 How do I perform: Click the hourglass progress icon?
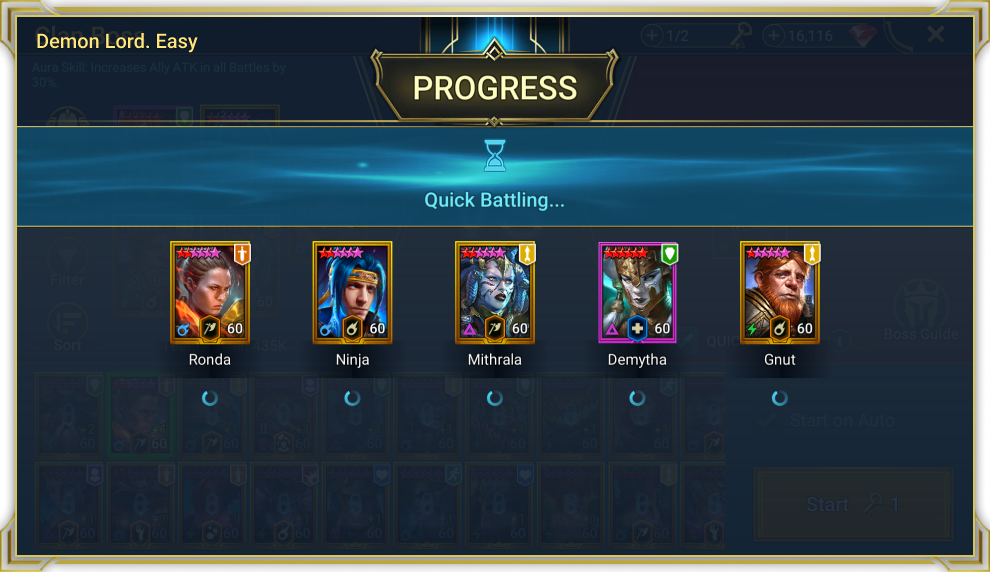(495, 155)
